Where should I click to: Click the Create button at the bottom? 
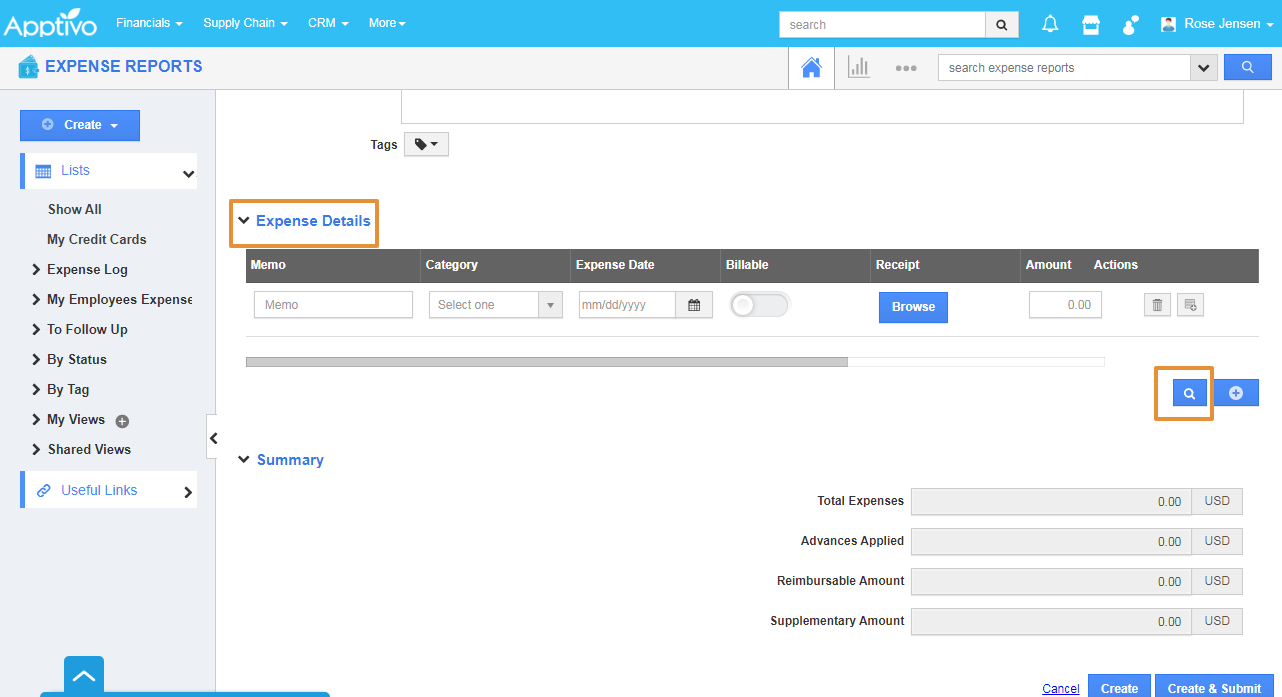pyautogui.click(x=1119, y=686)
